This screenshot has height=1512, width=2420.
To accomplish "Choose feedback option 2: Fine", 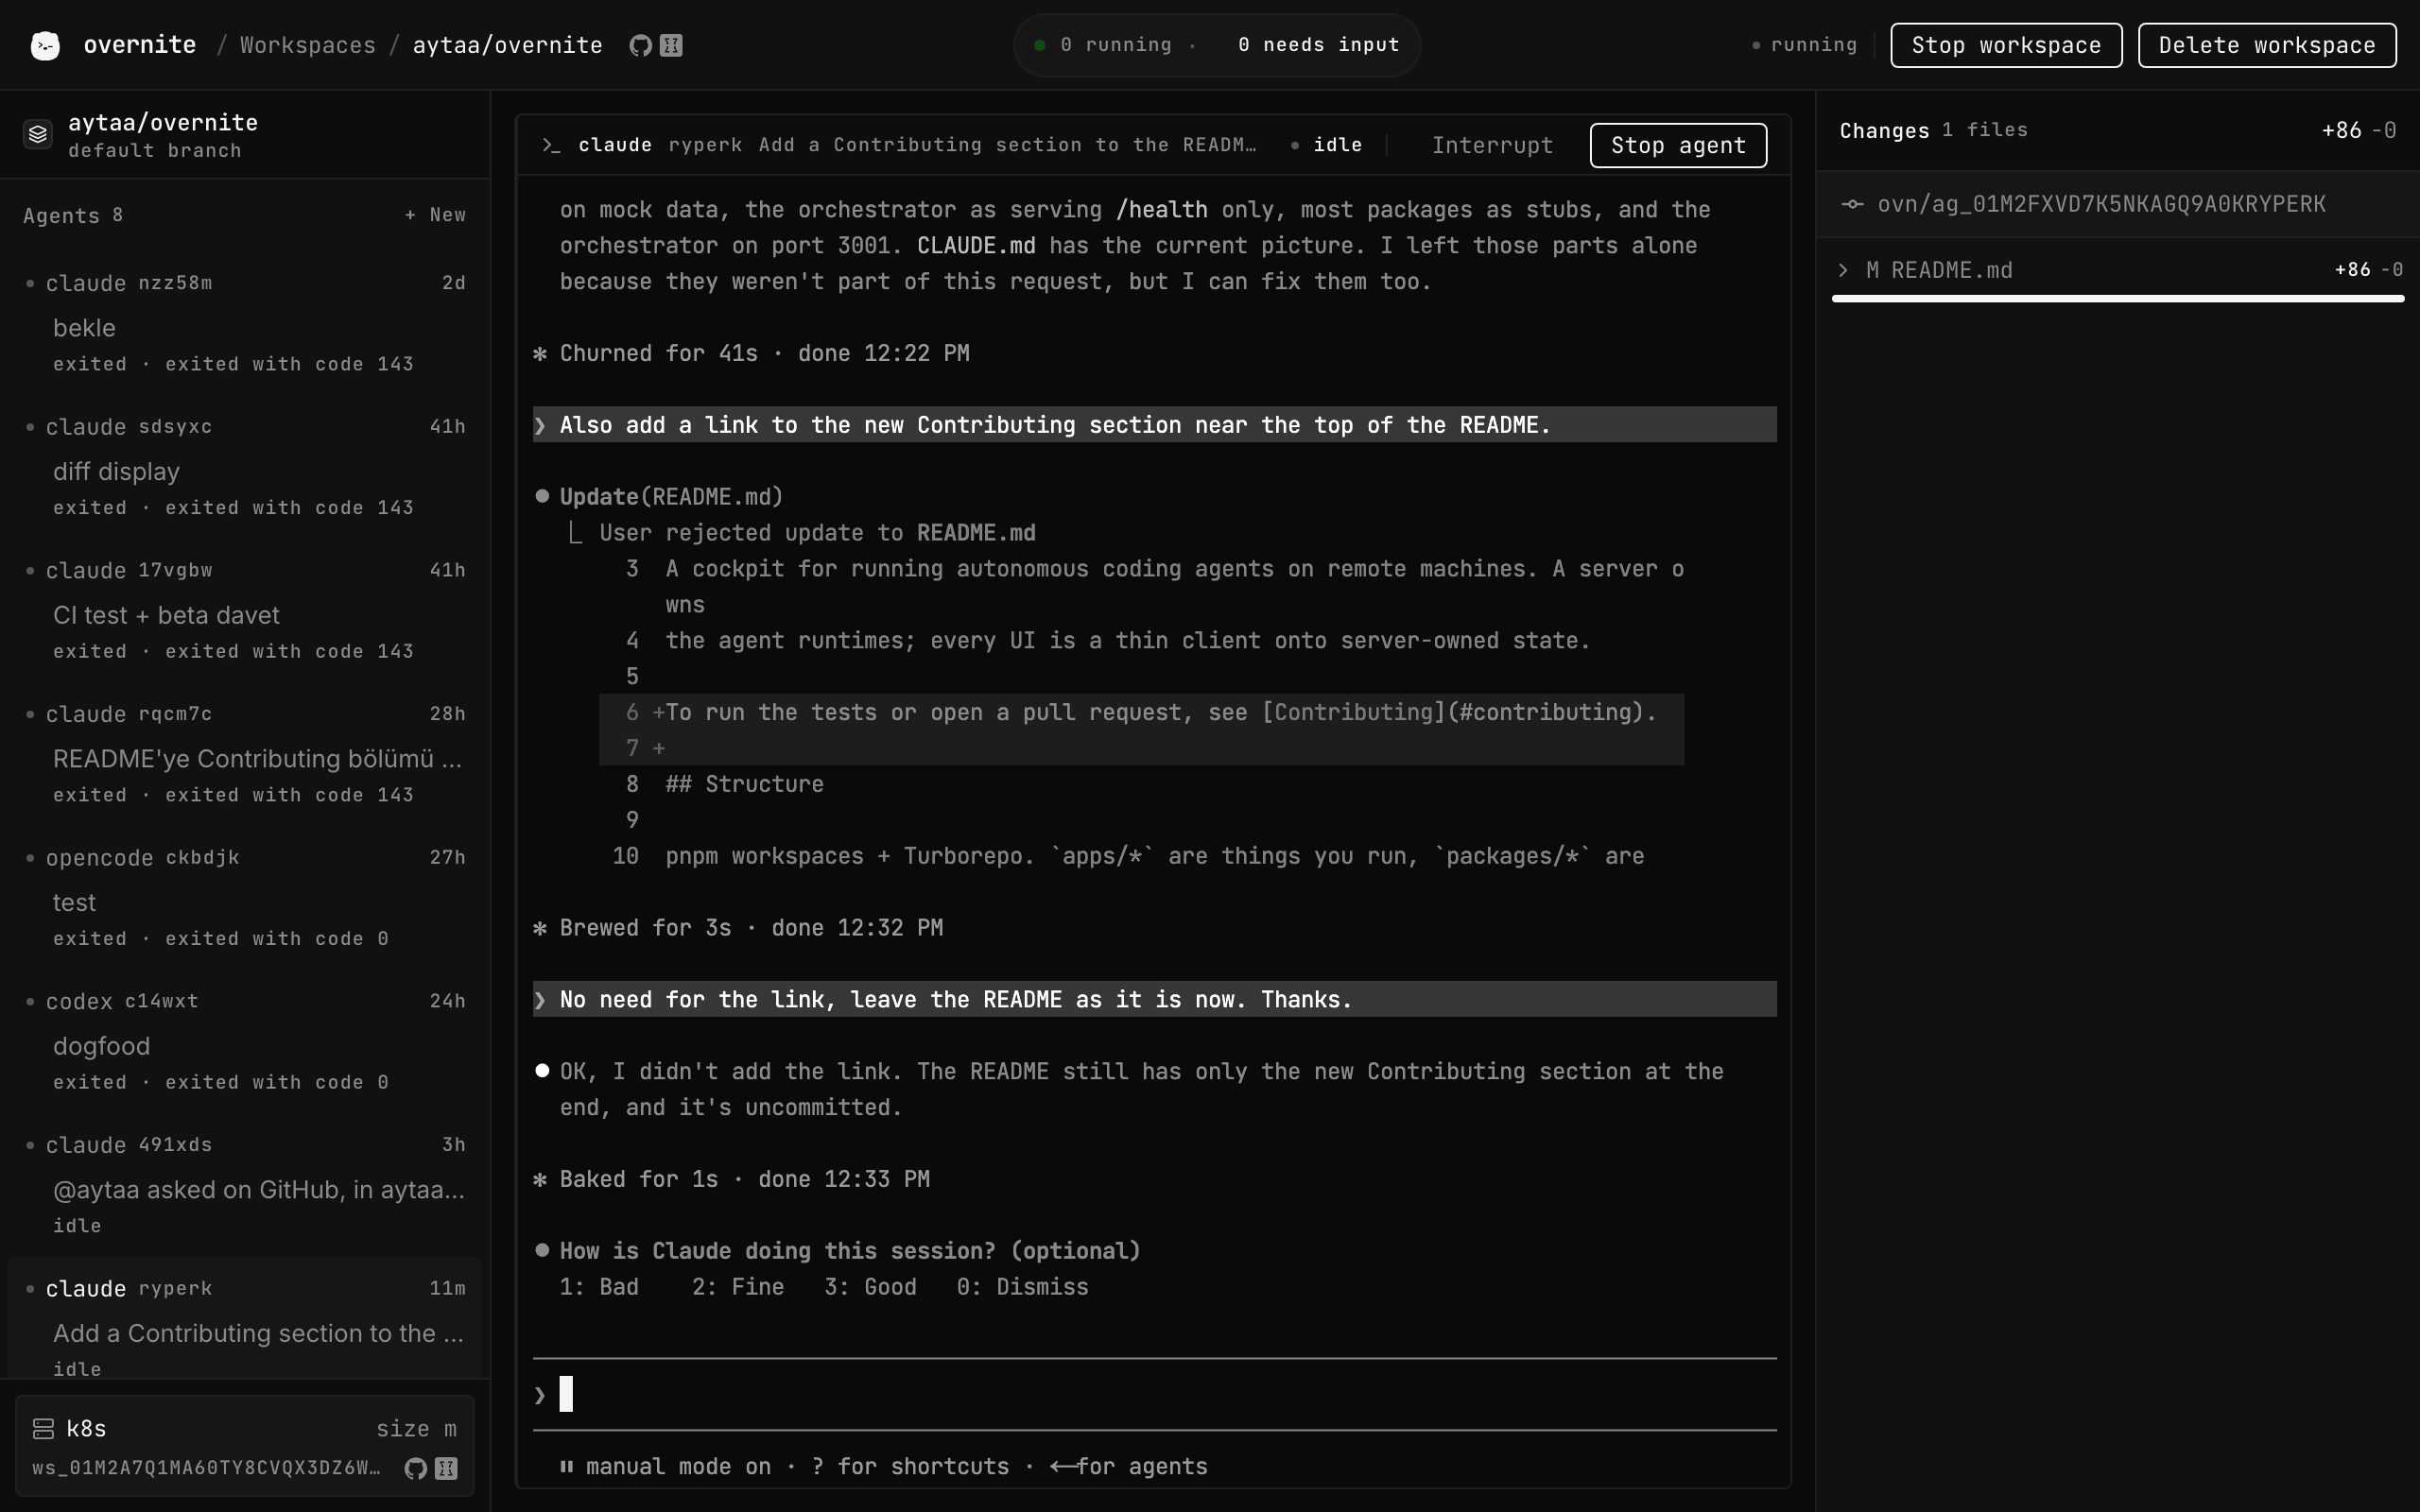I will (x=738, y=1287).
